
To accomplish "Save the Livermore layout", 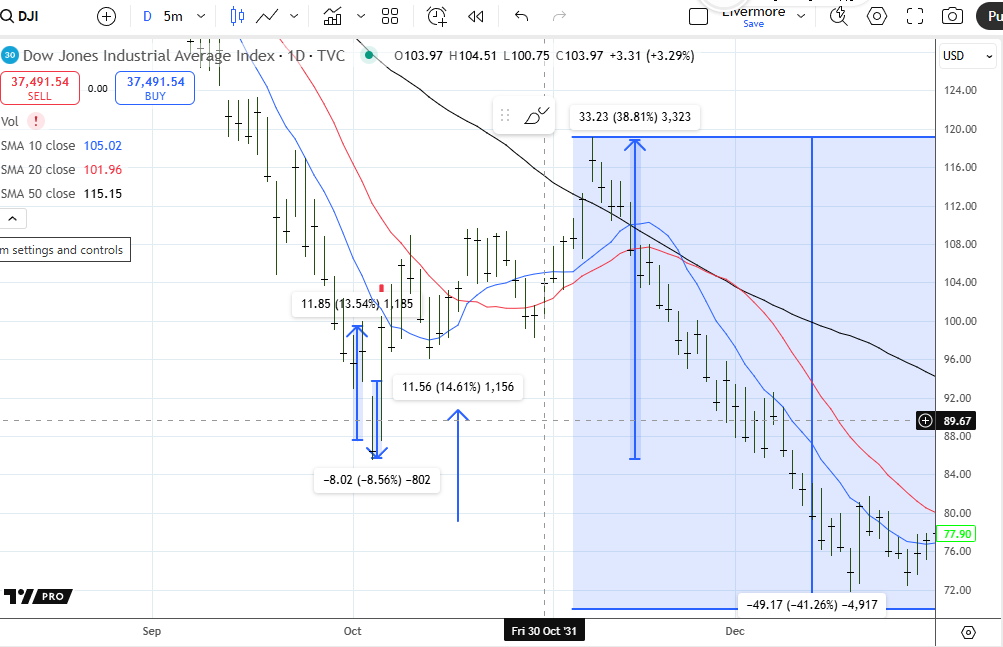I will (754, 24).
